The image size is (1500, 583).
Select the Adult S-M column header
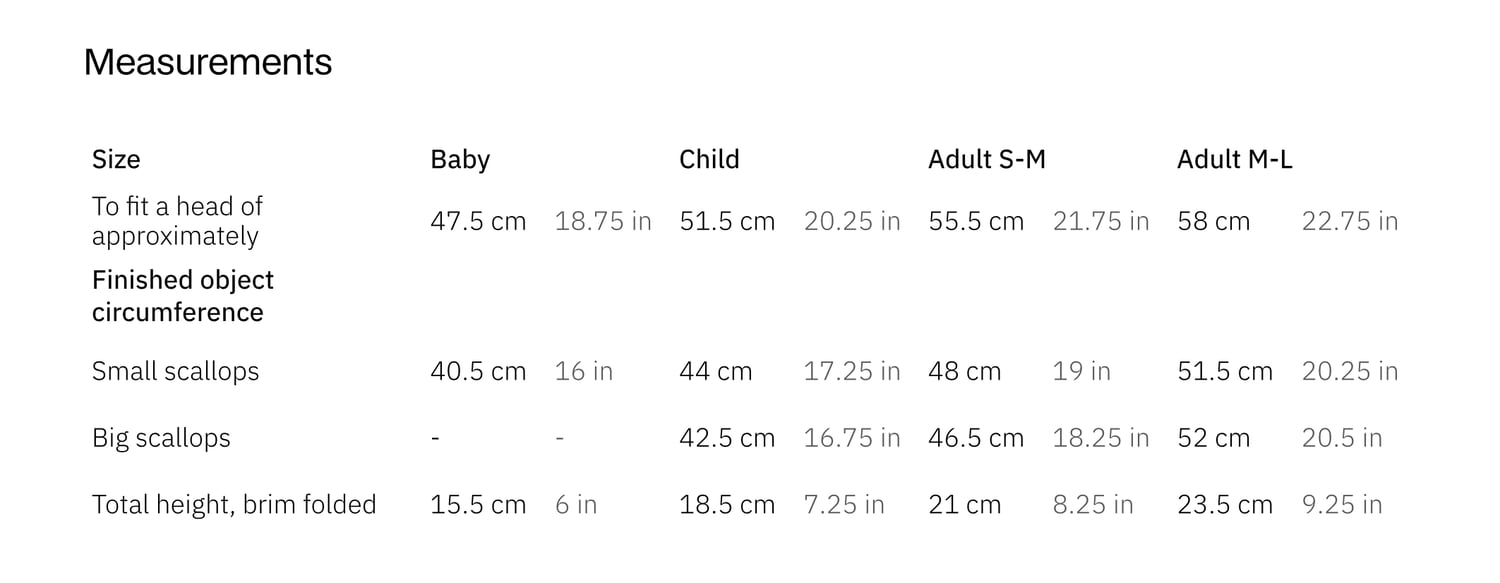tap(986, 159)
